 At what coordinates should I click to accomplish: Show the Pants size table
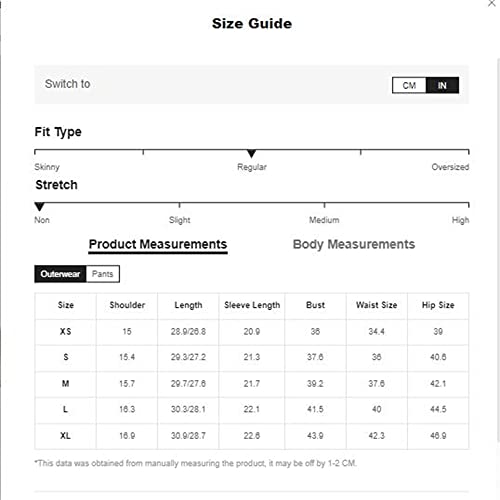103,274
